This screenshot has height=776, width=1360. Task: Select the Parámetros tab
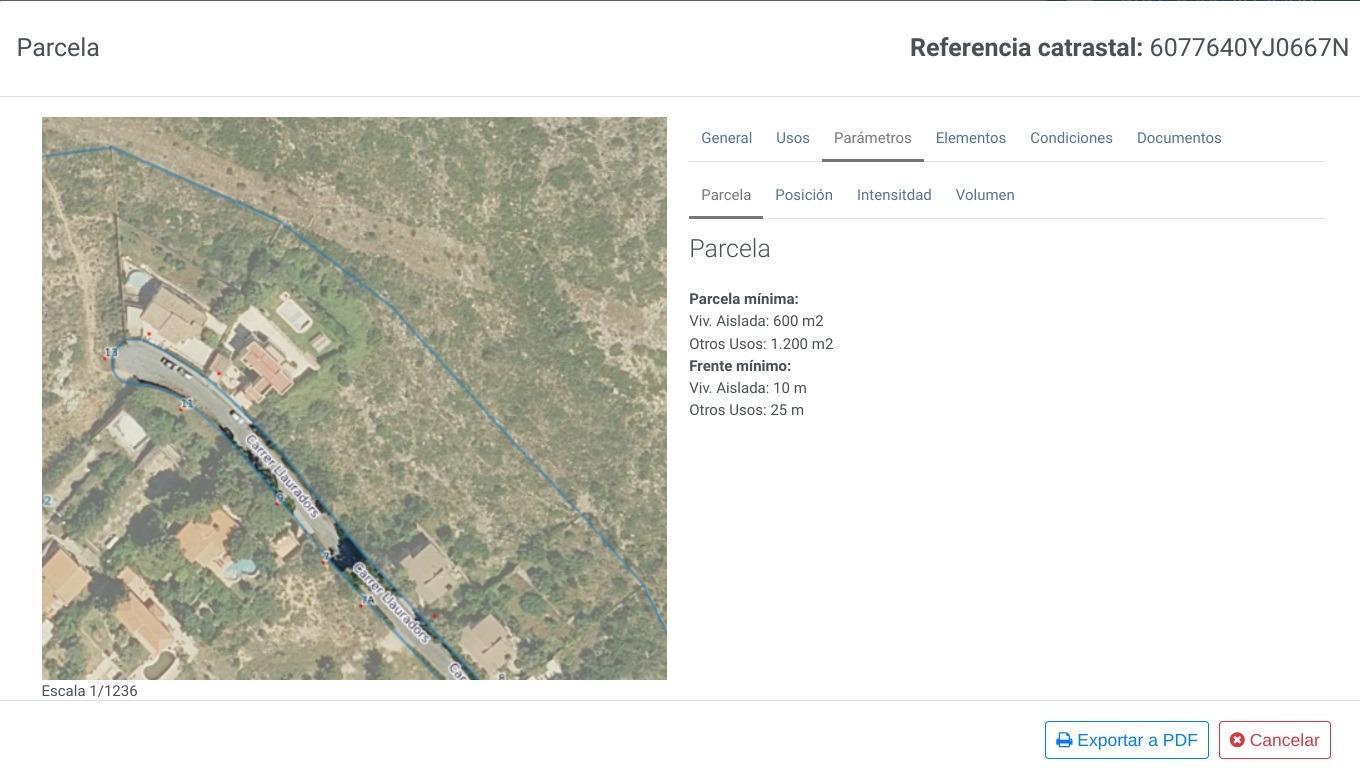pyautogui.click(x=873, y=138)
